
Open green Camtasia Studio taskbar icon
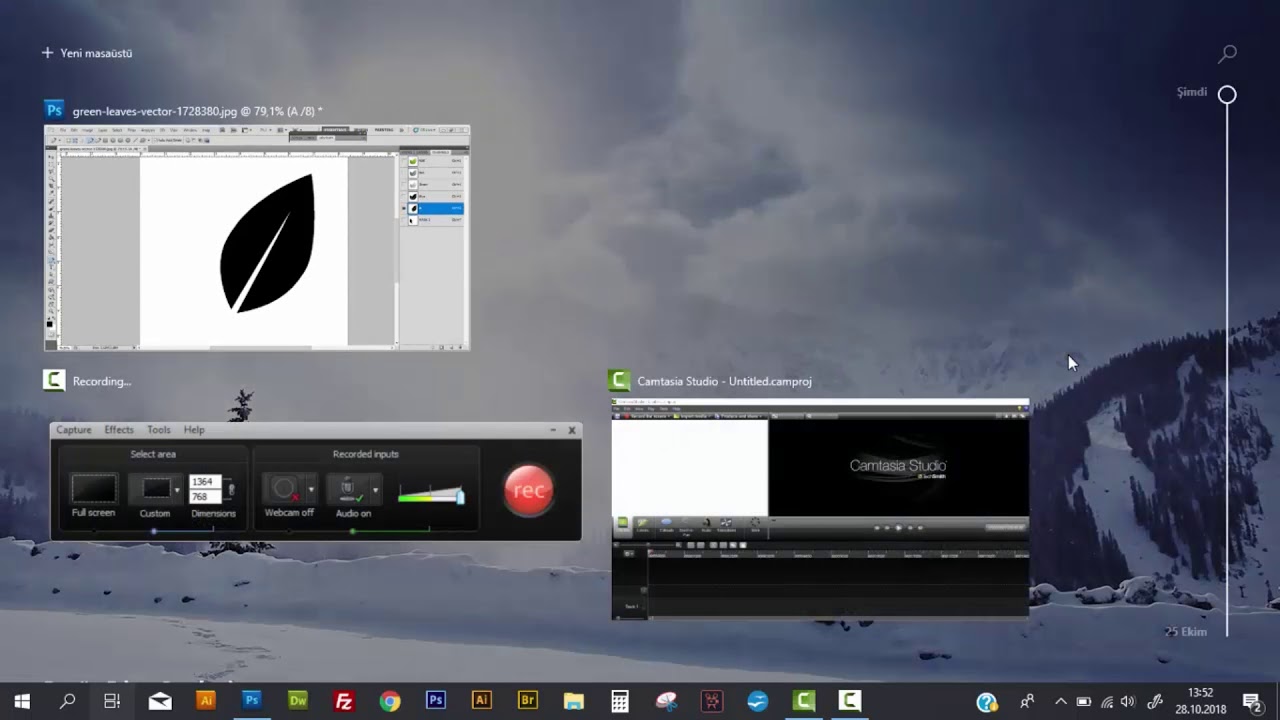[x=804, y=701]
